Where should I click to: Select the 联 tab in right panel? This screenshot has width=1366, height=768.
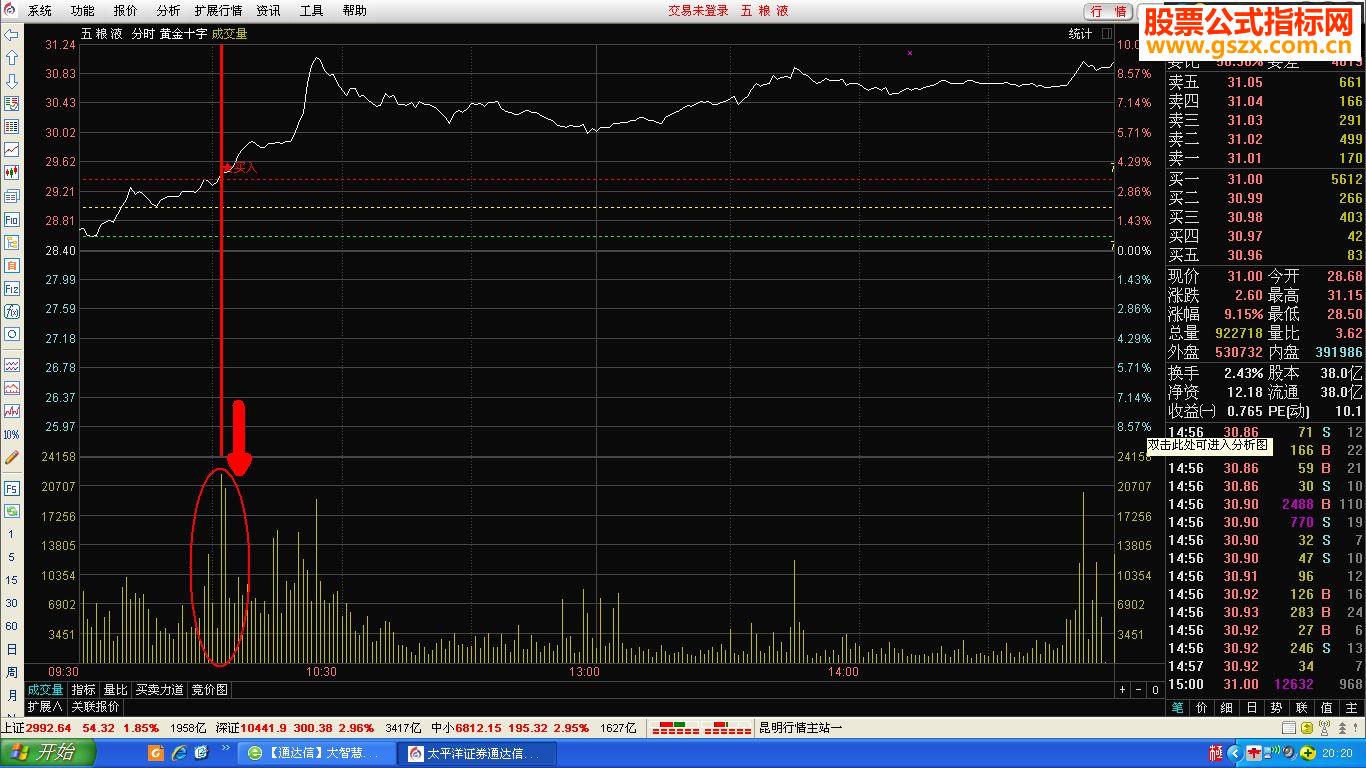[x=1302, y=707]
